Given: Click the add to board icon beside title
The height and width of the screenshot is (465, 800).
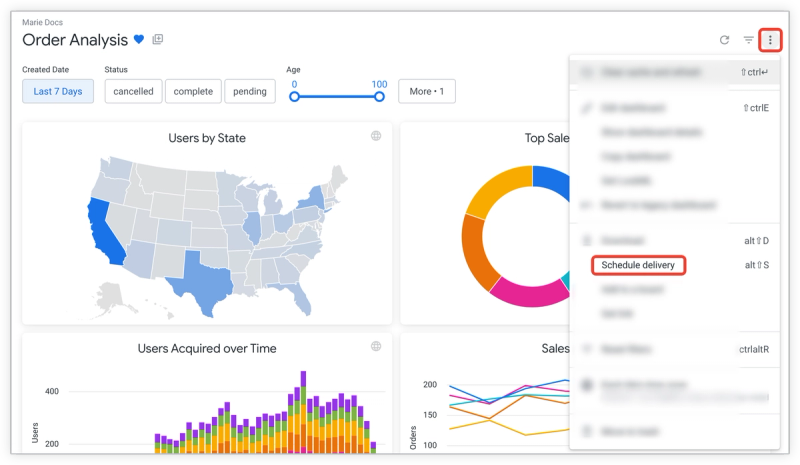Looking at the screenshot, I should coord(158,39).
